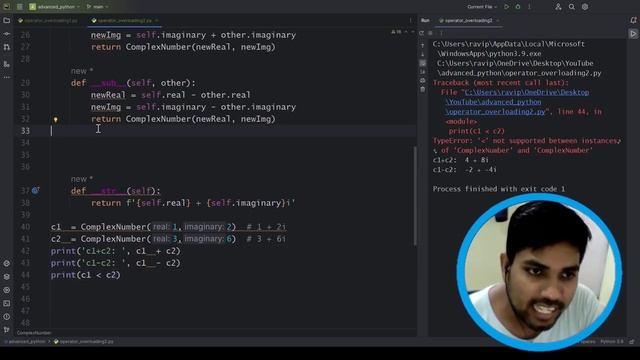Open the Notifications bell icon
640x360 pixels.
[633, 20]
